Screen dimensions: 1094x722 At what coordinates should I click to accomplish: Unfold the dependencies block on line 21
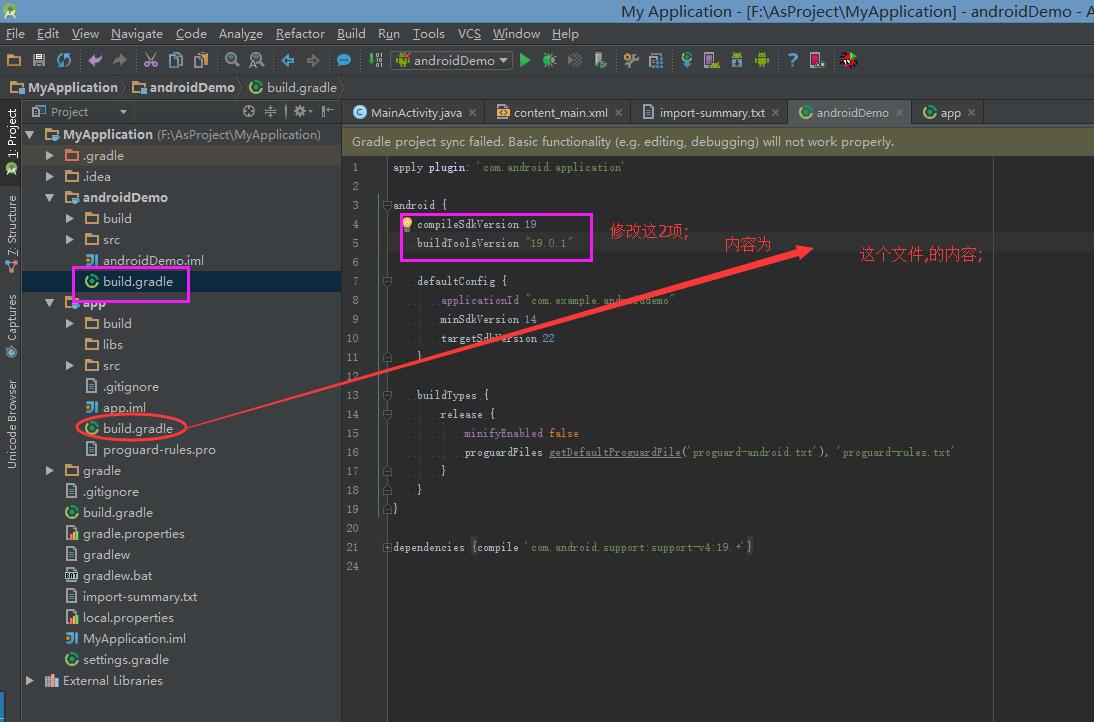387,548
